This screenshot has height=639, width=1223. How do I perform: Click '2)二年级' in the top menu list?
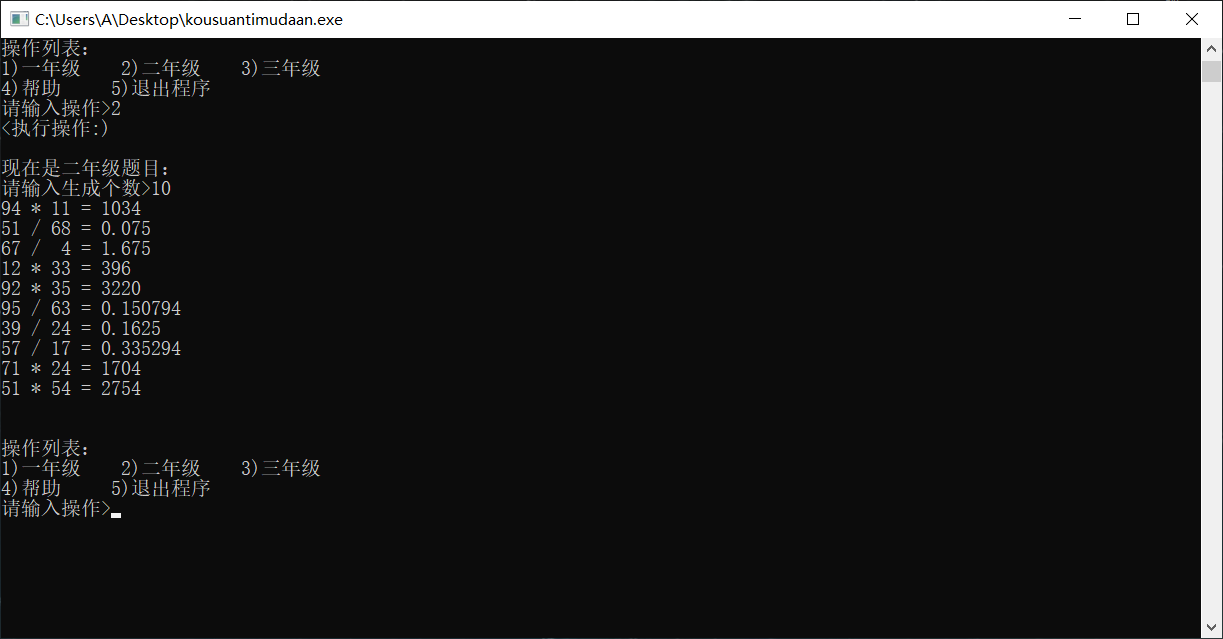click(x=161, y=69)
